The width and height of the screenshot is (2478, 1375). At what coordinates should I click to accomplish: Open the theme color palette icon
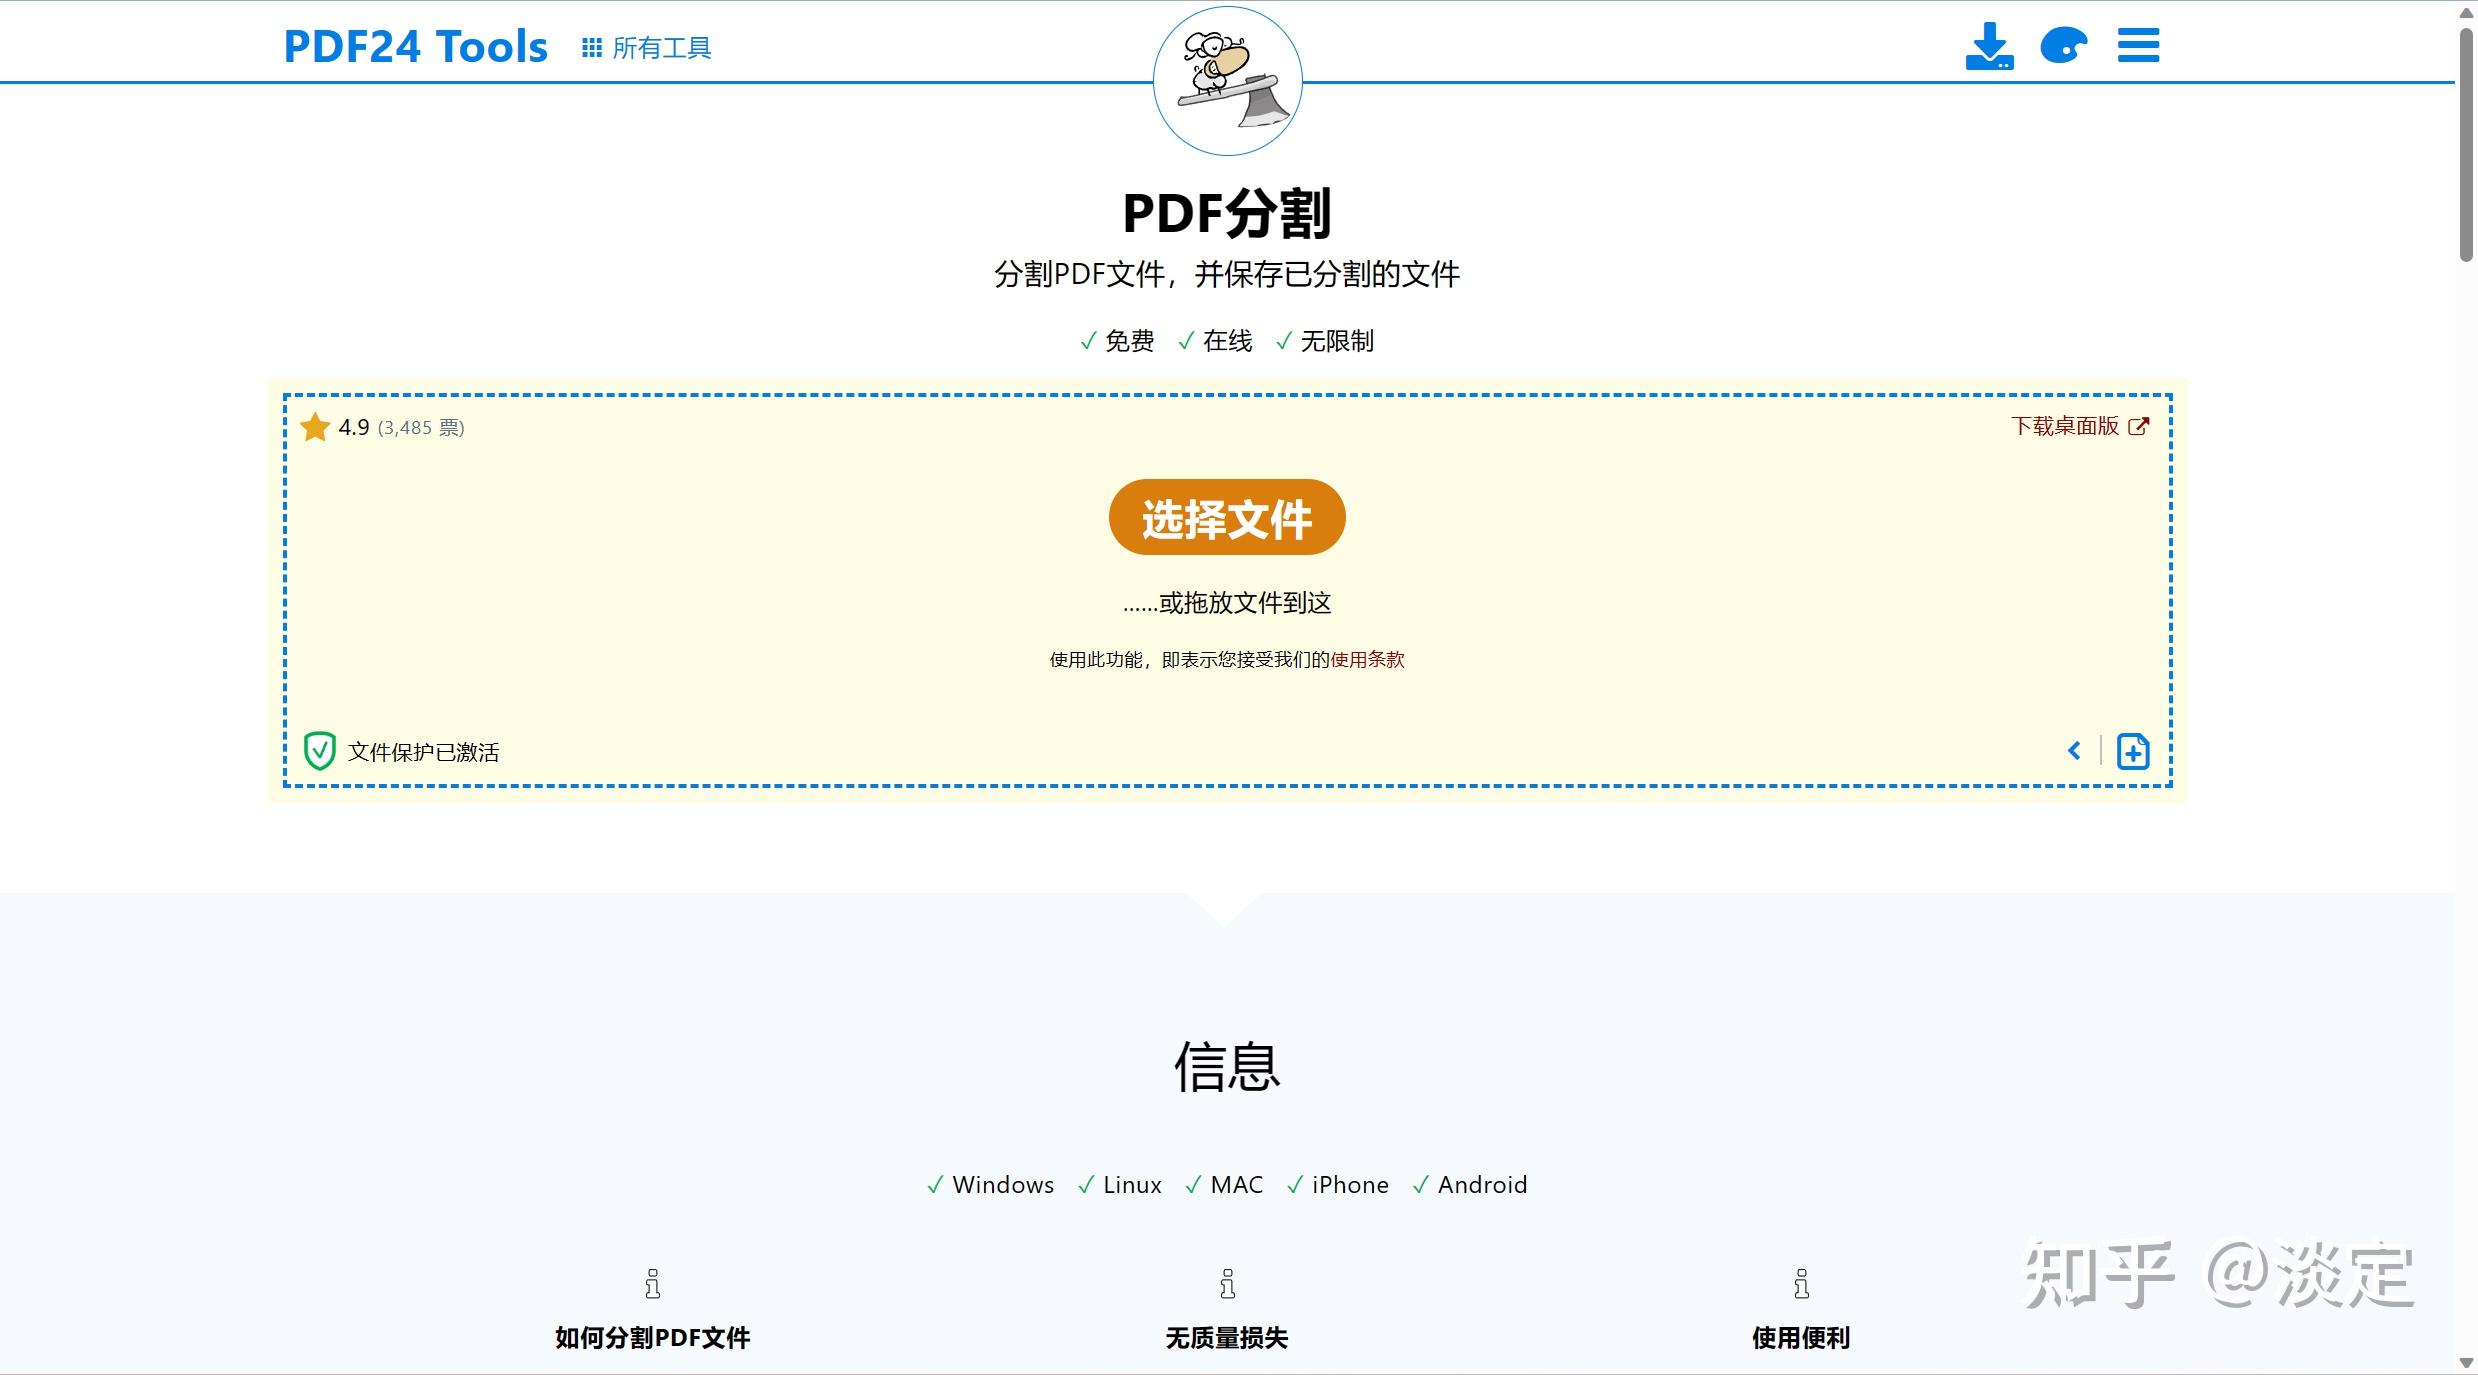pos(2063,46)
